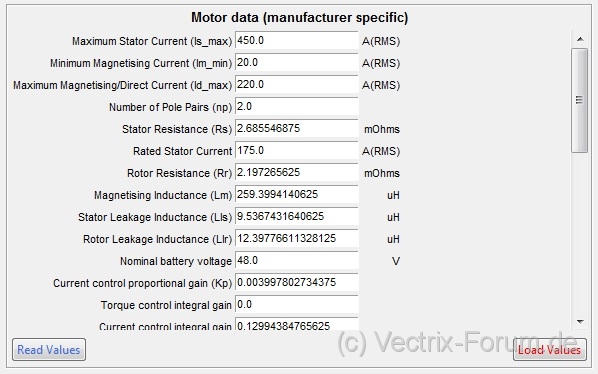Focus the Nominal battery voltage field
This screenshot has width=598, height=374.
click(x=297, y=260)
